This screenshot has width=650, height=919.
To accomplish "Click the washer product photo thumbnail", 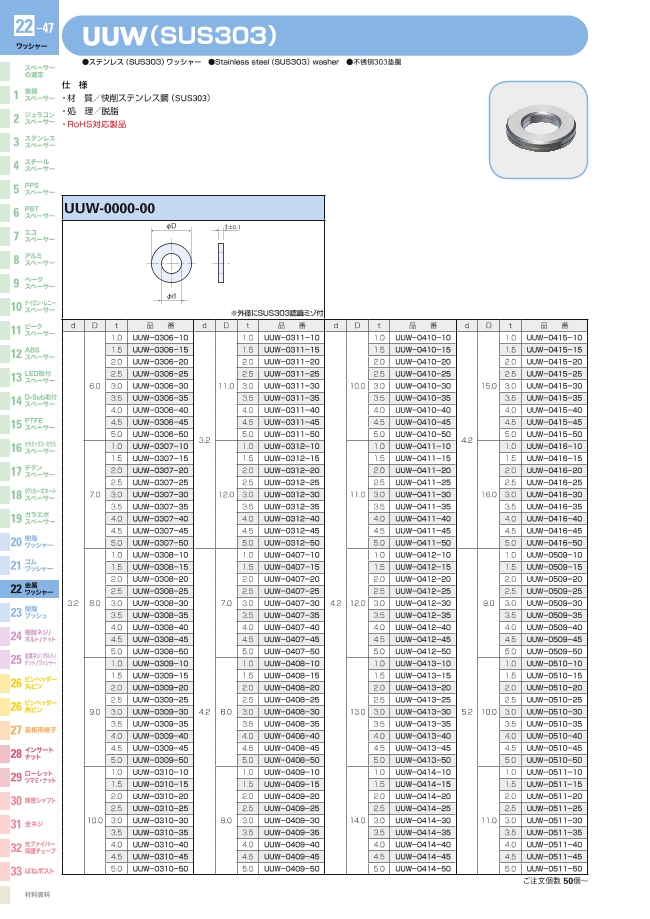I will tap(538, 130).
